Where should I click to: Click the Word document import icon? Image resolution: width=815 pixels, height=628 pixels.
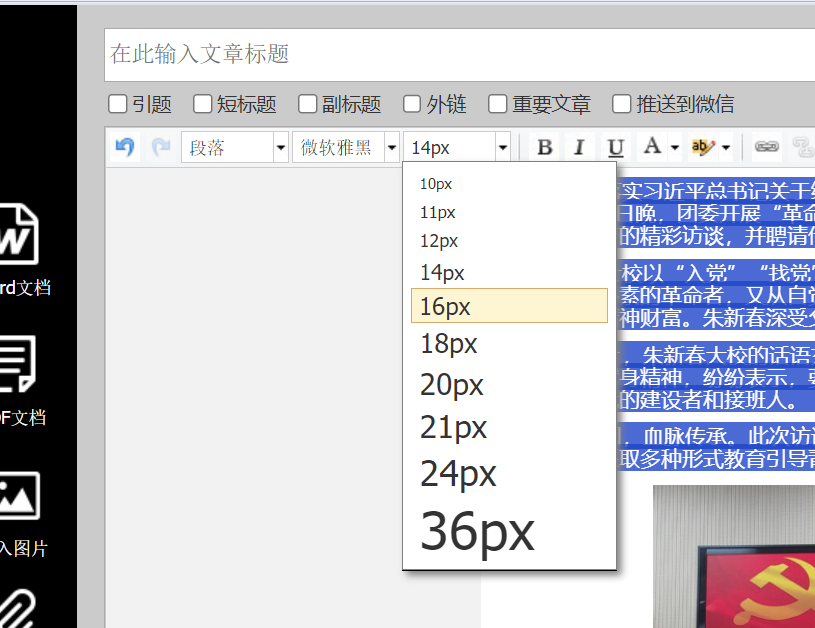(x=20, y=234)
